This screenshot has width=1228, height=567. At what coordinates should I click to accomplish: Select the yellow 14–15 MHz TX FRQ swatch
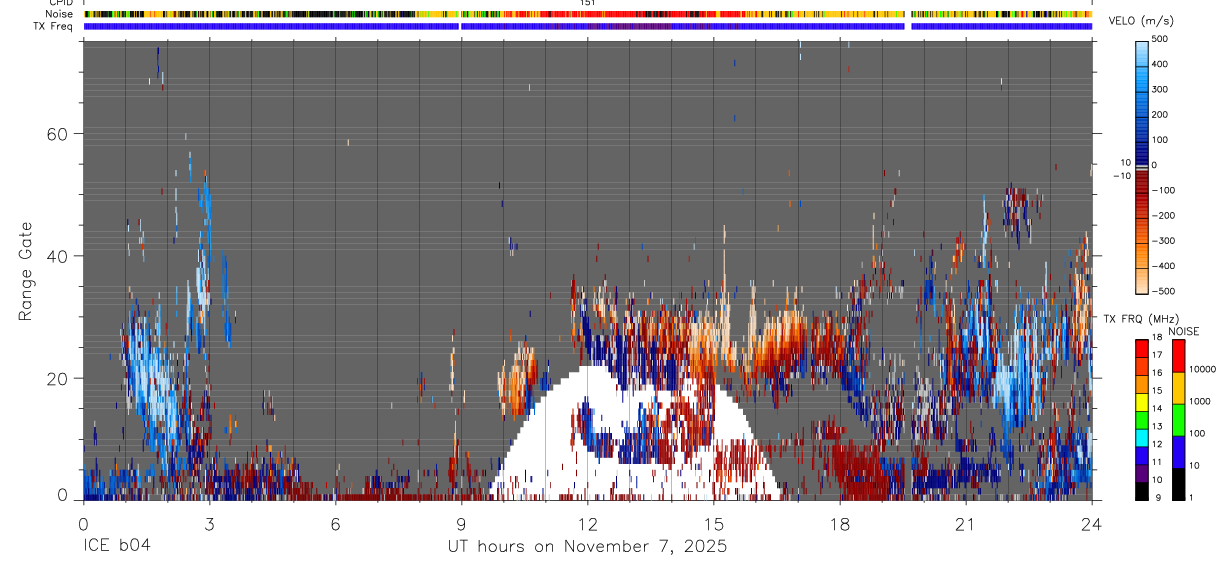pos(1141,400)
